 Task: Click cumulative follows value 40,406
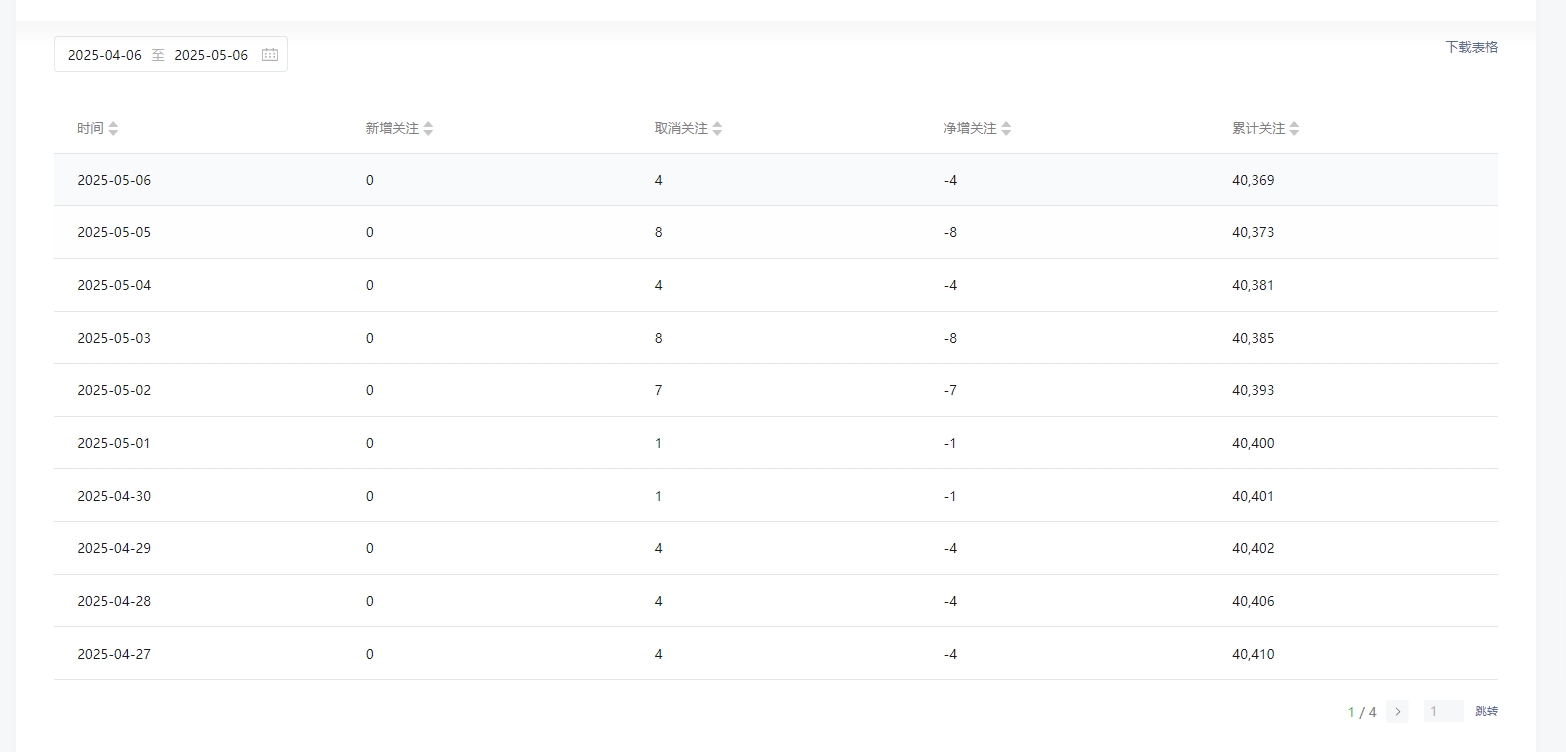point(1253,602)
